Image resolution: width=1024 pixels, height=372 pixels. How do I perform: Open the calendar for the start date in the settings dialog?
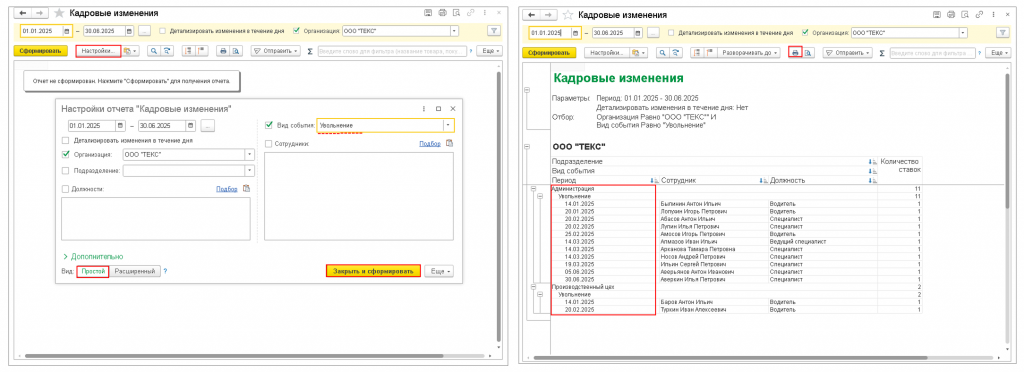[120, 125]
